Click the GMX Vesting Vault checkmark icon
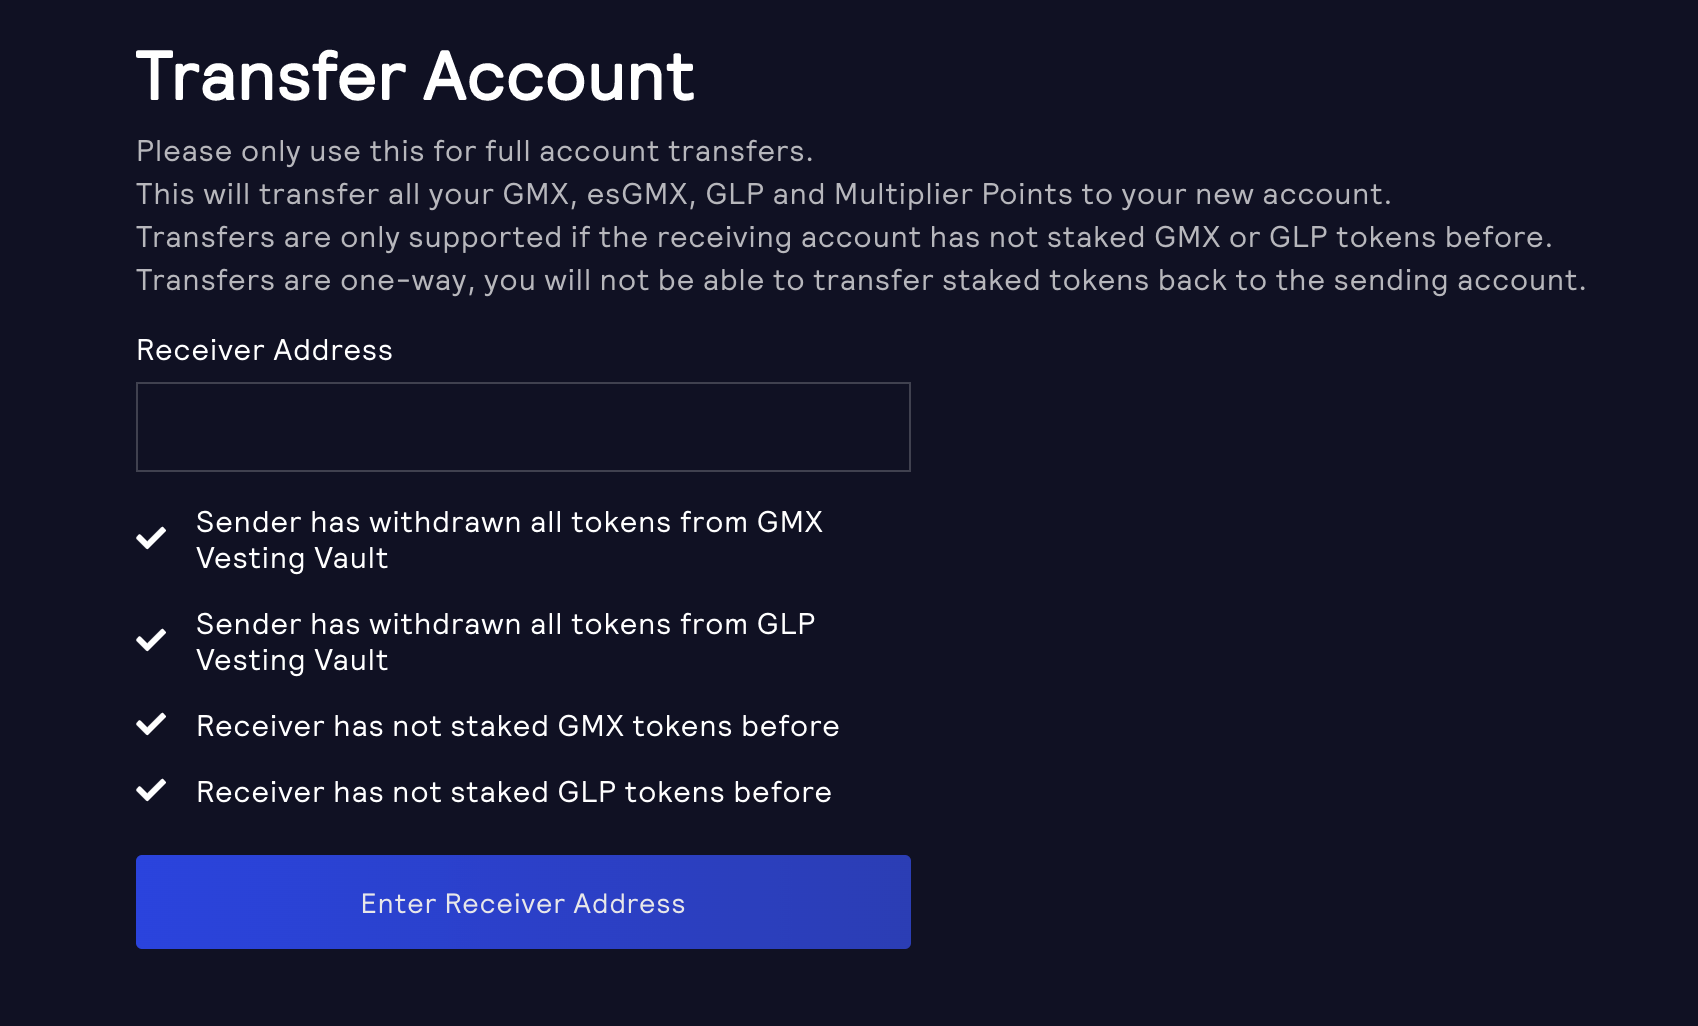The height and width of the screenshot is (1026, 1698). click(151, 539)
